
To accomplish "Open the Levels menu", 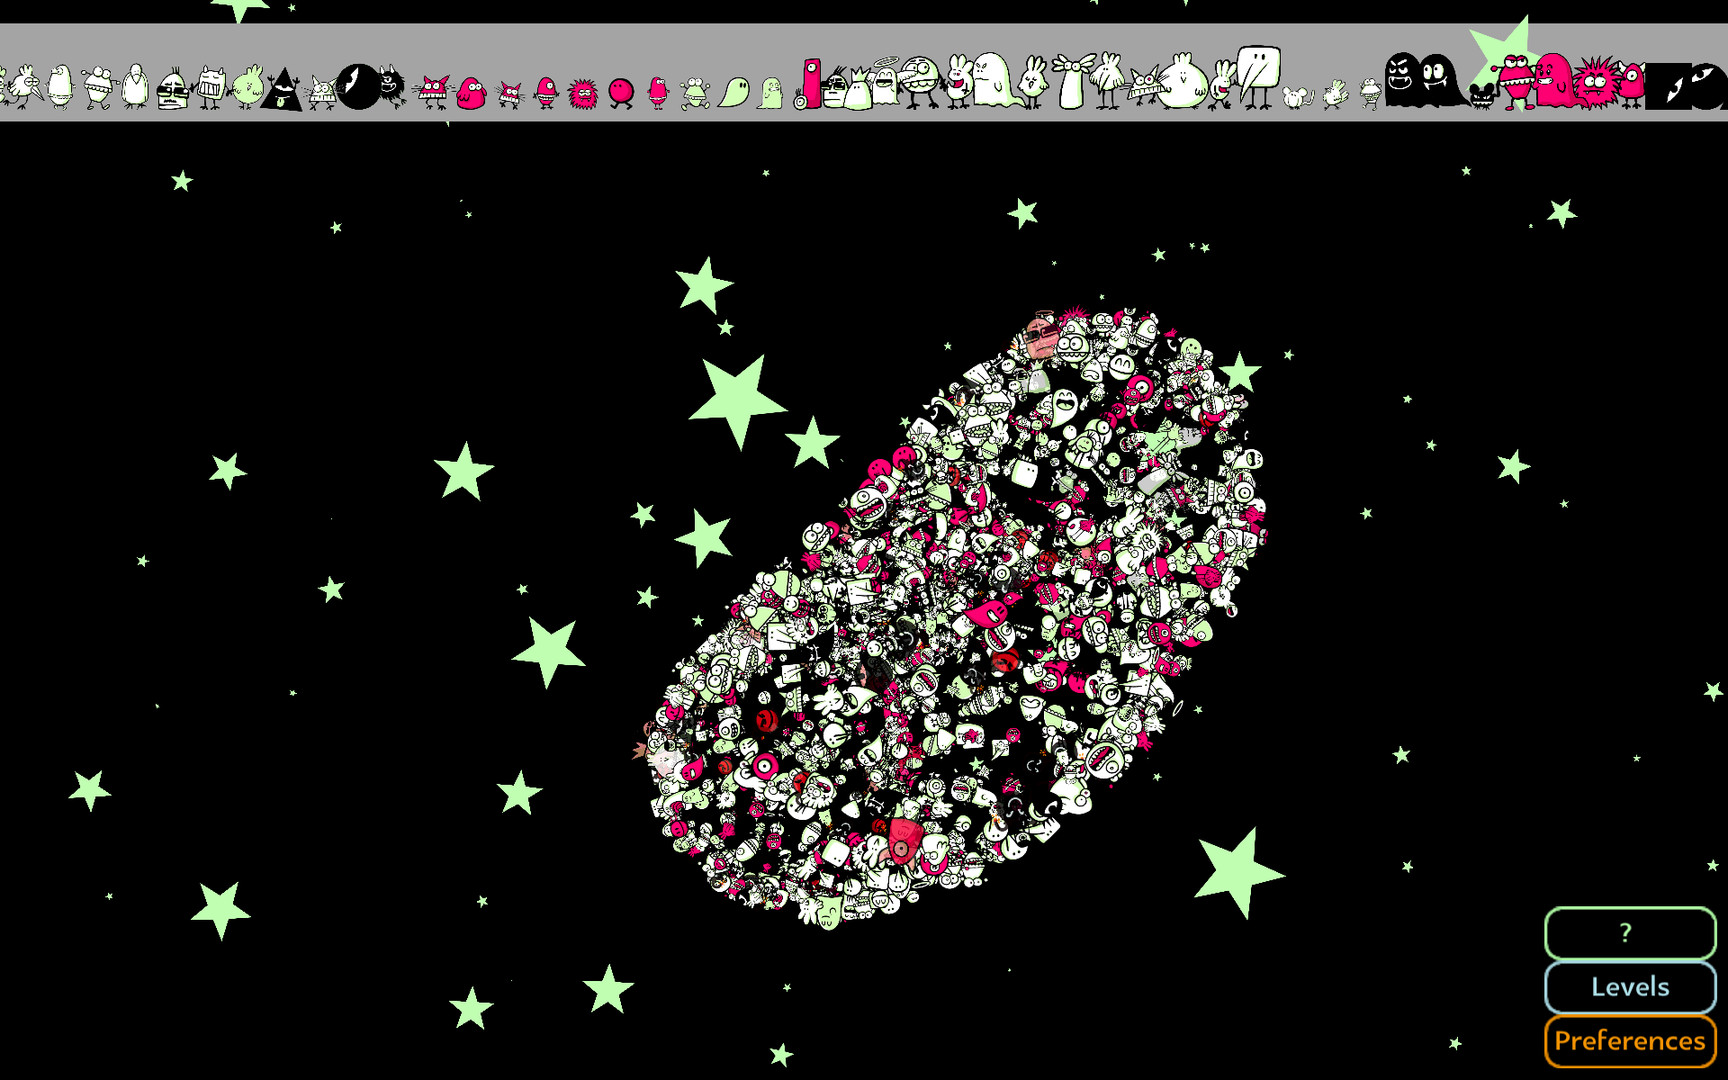I will tap(1629, 987).
